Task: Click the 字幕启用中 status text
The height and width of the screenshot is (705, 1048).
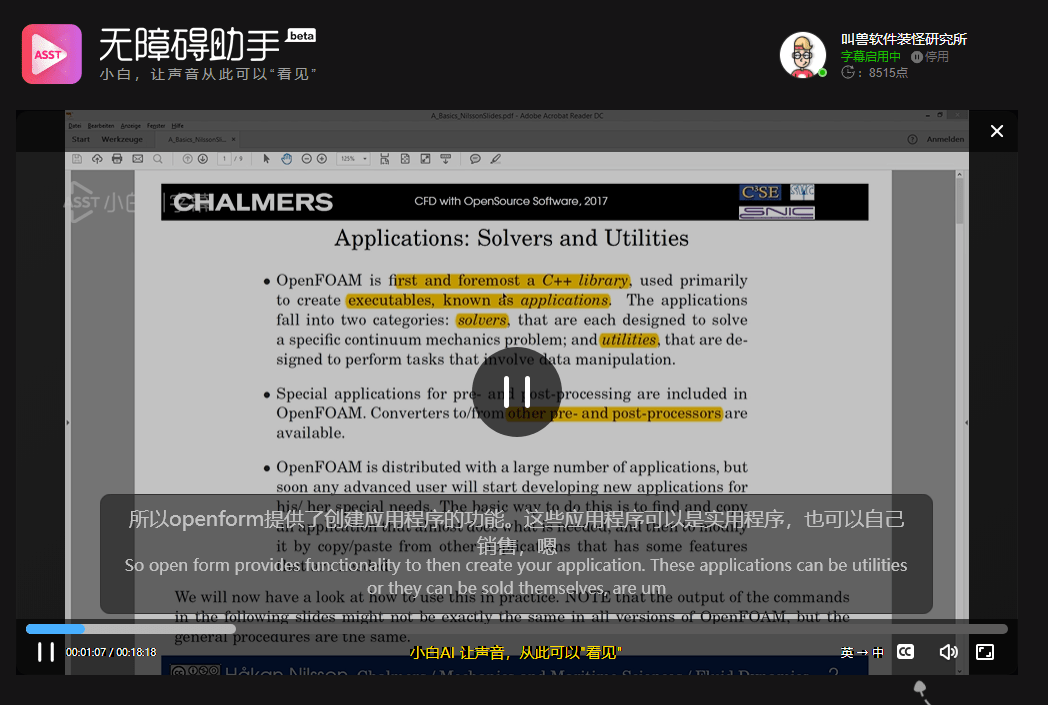Action: (x=870, y=57)
